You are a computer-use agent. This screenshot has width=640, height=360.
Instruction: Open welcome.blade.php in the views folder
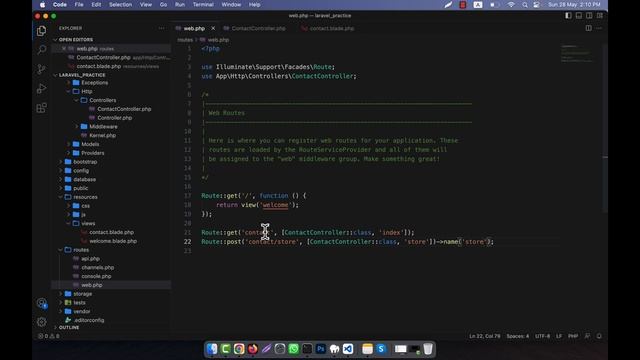point(113,241)
